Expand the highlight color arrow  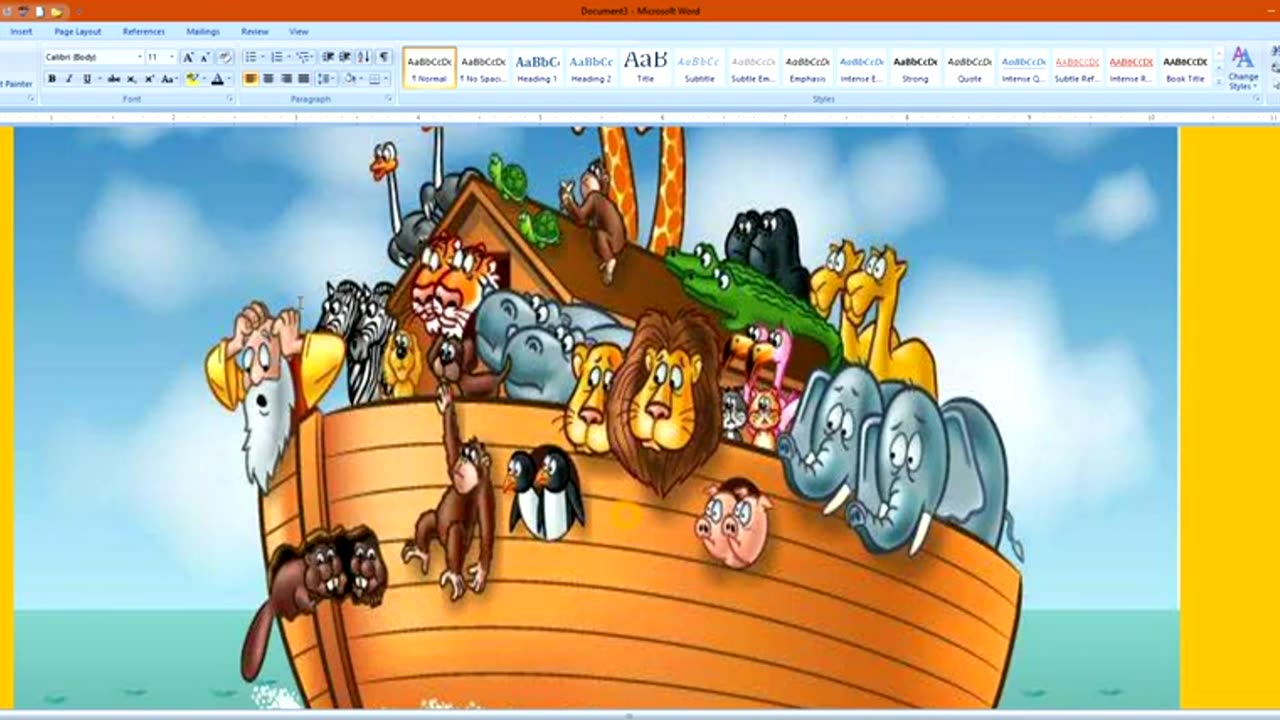204,79
